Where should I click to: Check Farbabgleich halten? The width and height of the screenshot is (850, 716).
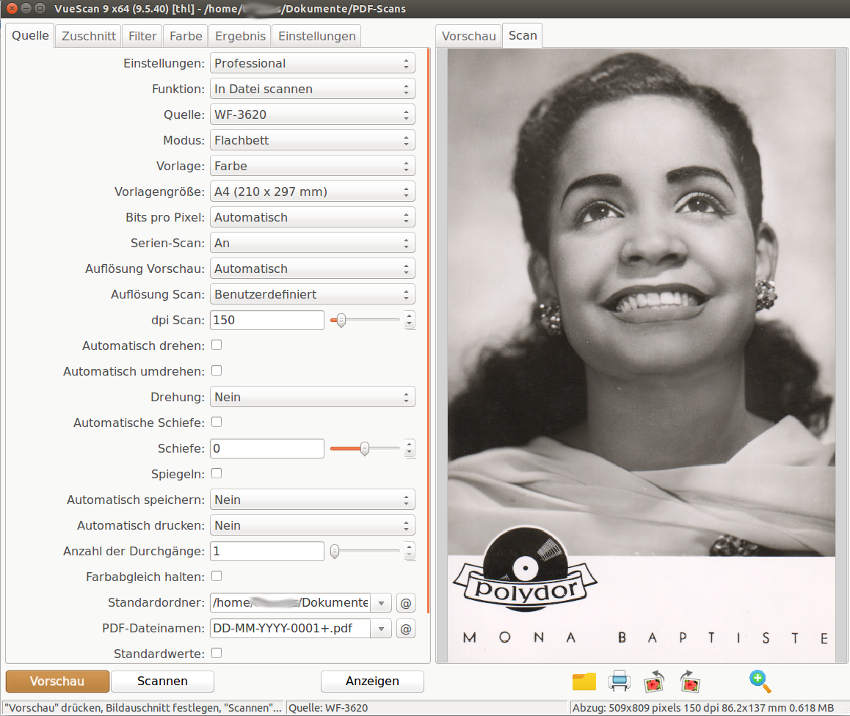click(x=216, y=576)
